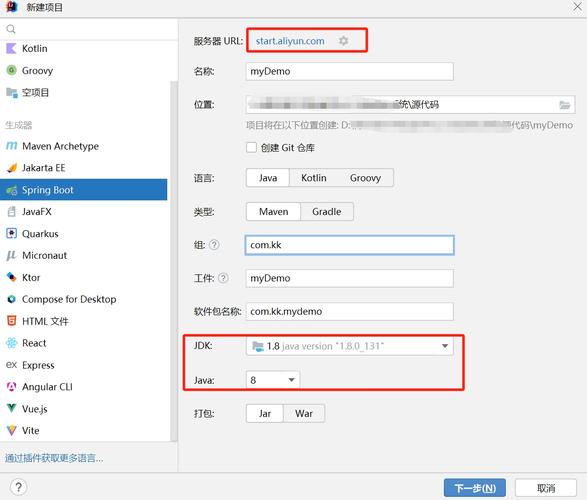Open the get more languages via plugins link

point(54,458)
